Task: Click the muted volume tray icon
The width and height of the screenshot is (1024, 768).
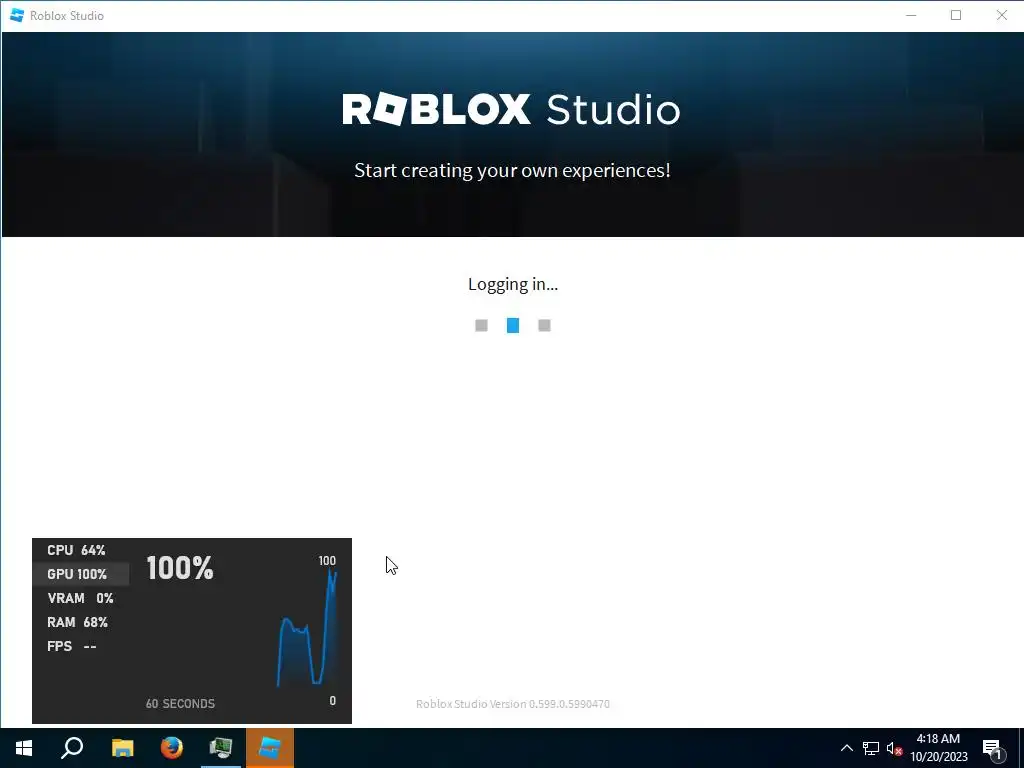Action: coord(894,748)
